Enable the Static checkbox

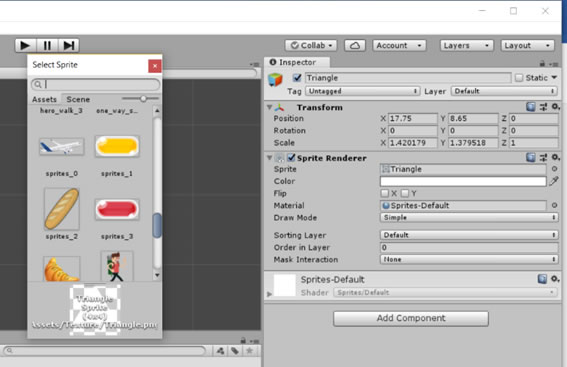click(519, 78)
